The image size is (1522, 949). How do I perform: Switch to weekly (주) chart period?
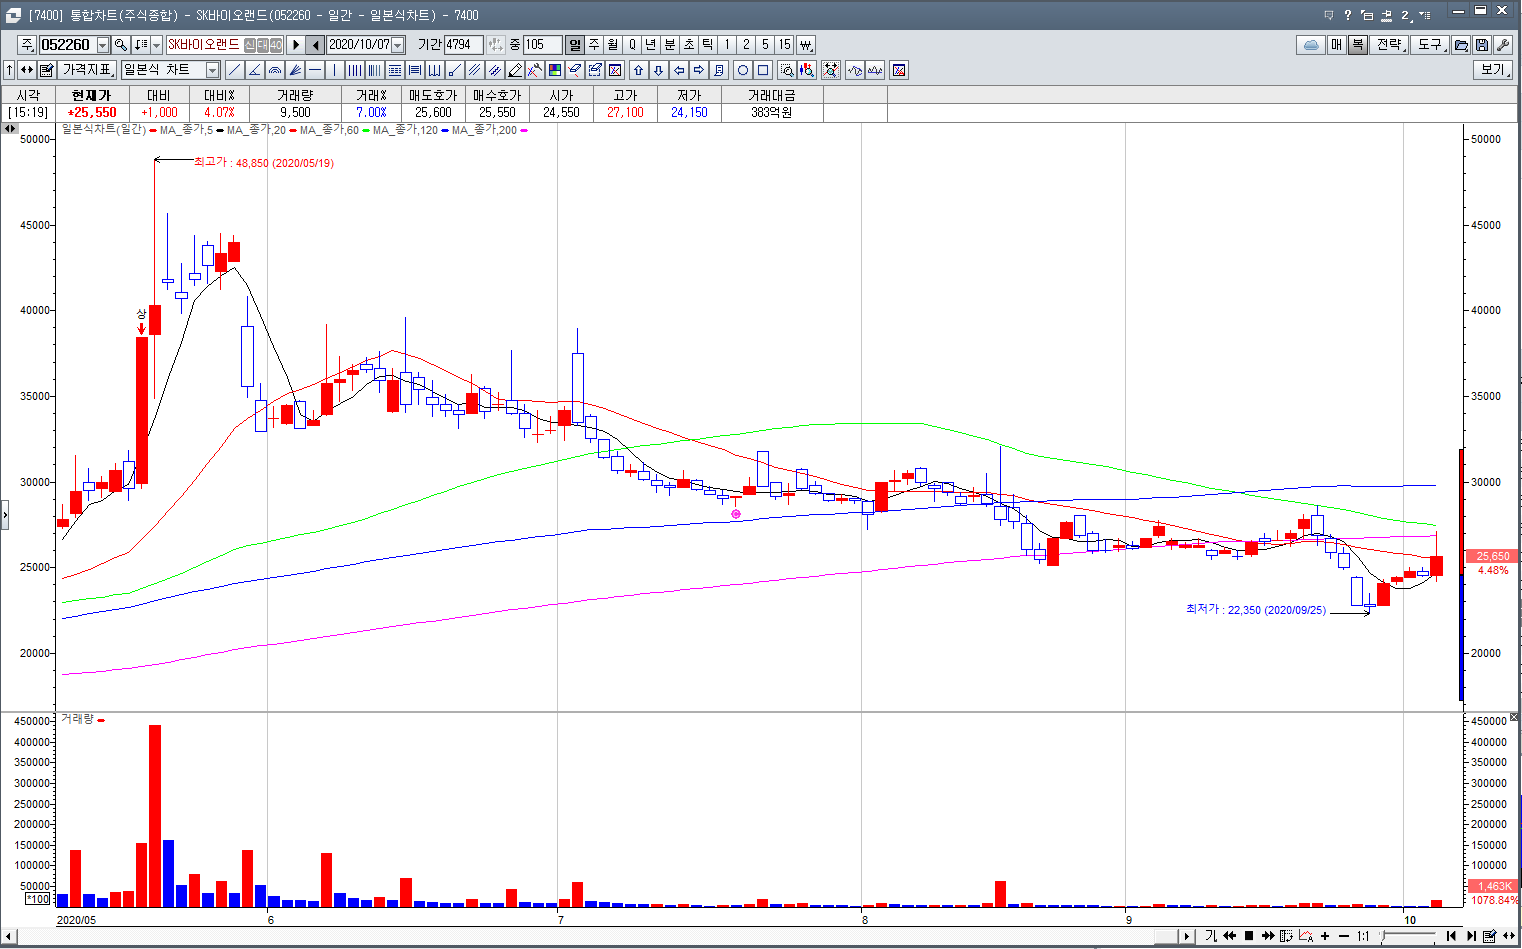pyautogui.click(x=594, y=45)
